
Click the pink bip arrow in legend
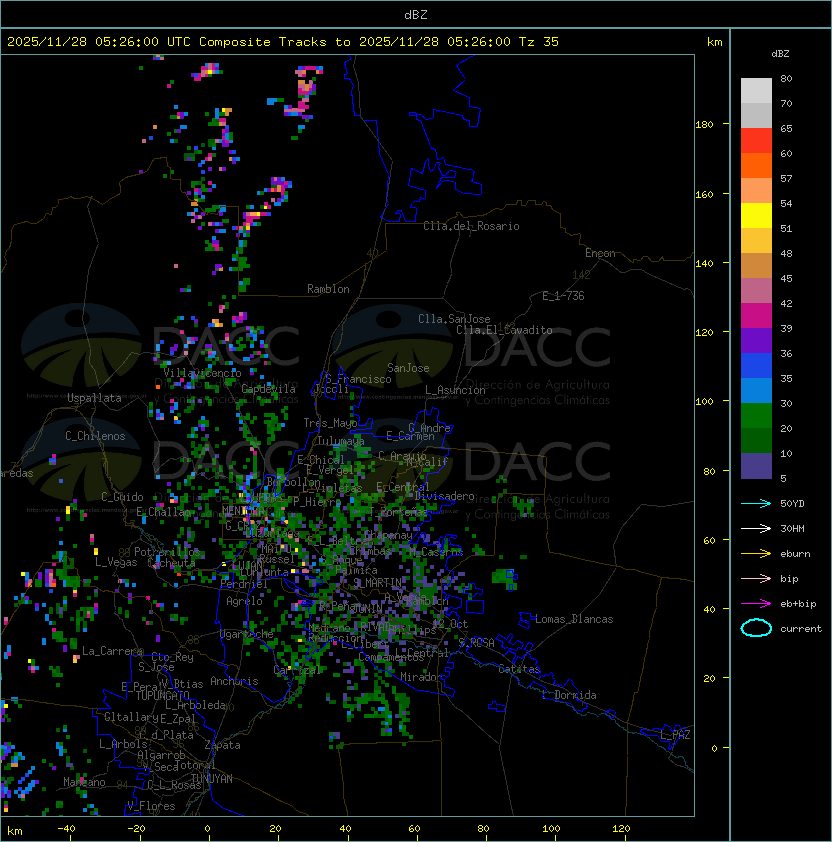[x=756, y=579]
